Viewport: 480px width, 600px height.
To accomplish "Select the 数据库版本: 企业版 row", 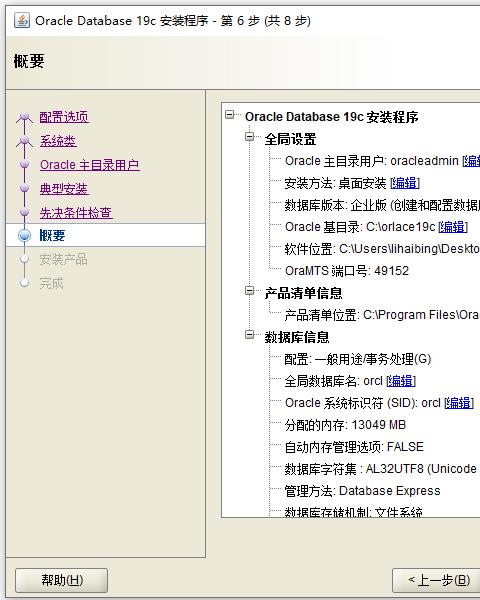I will [382, 205].
